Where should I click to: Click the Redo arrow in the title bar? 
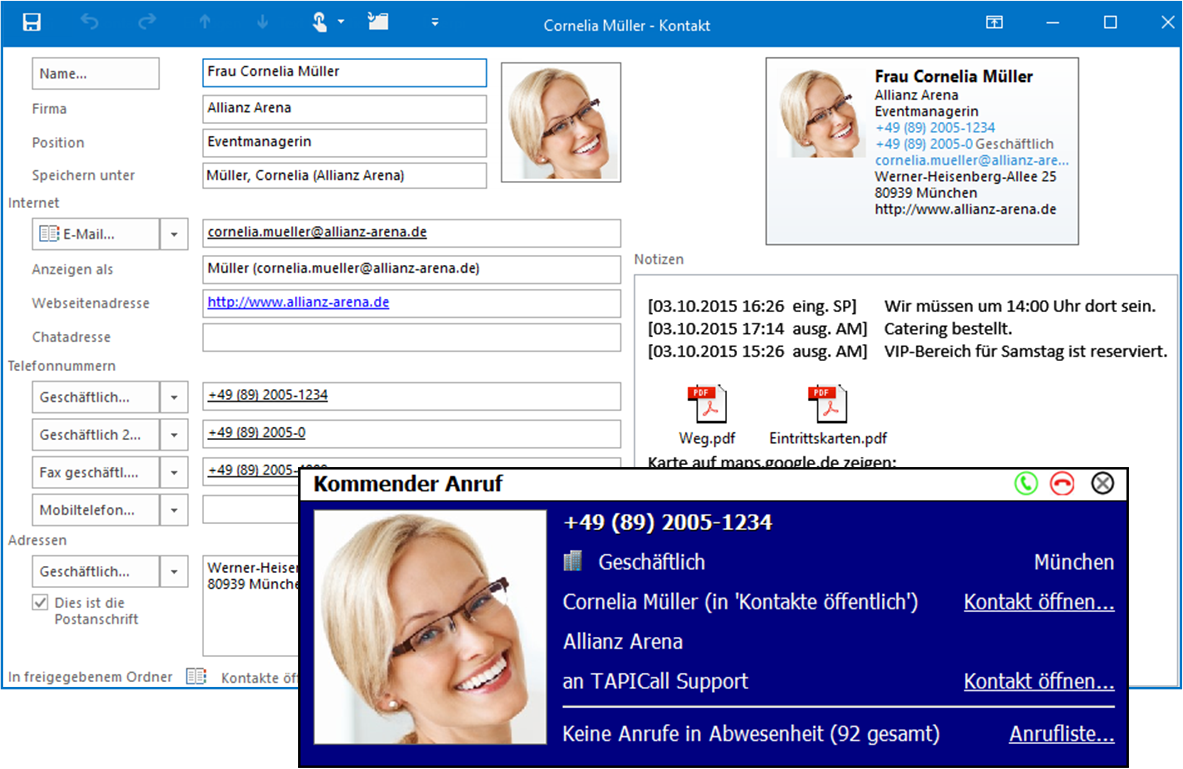pos(147,22)
